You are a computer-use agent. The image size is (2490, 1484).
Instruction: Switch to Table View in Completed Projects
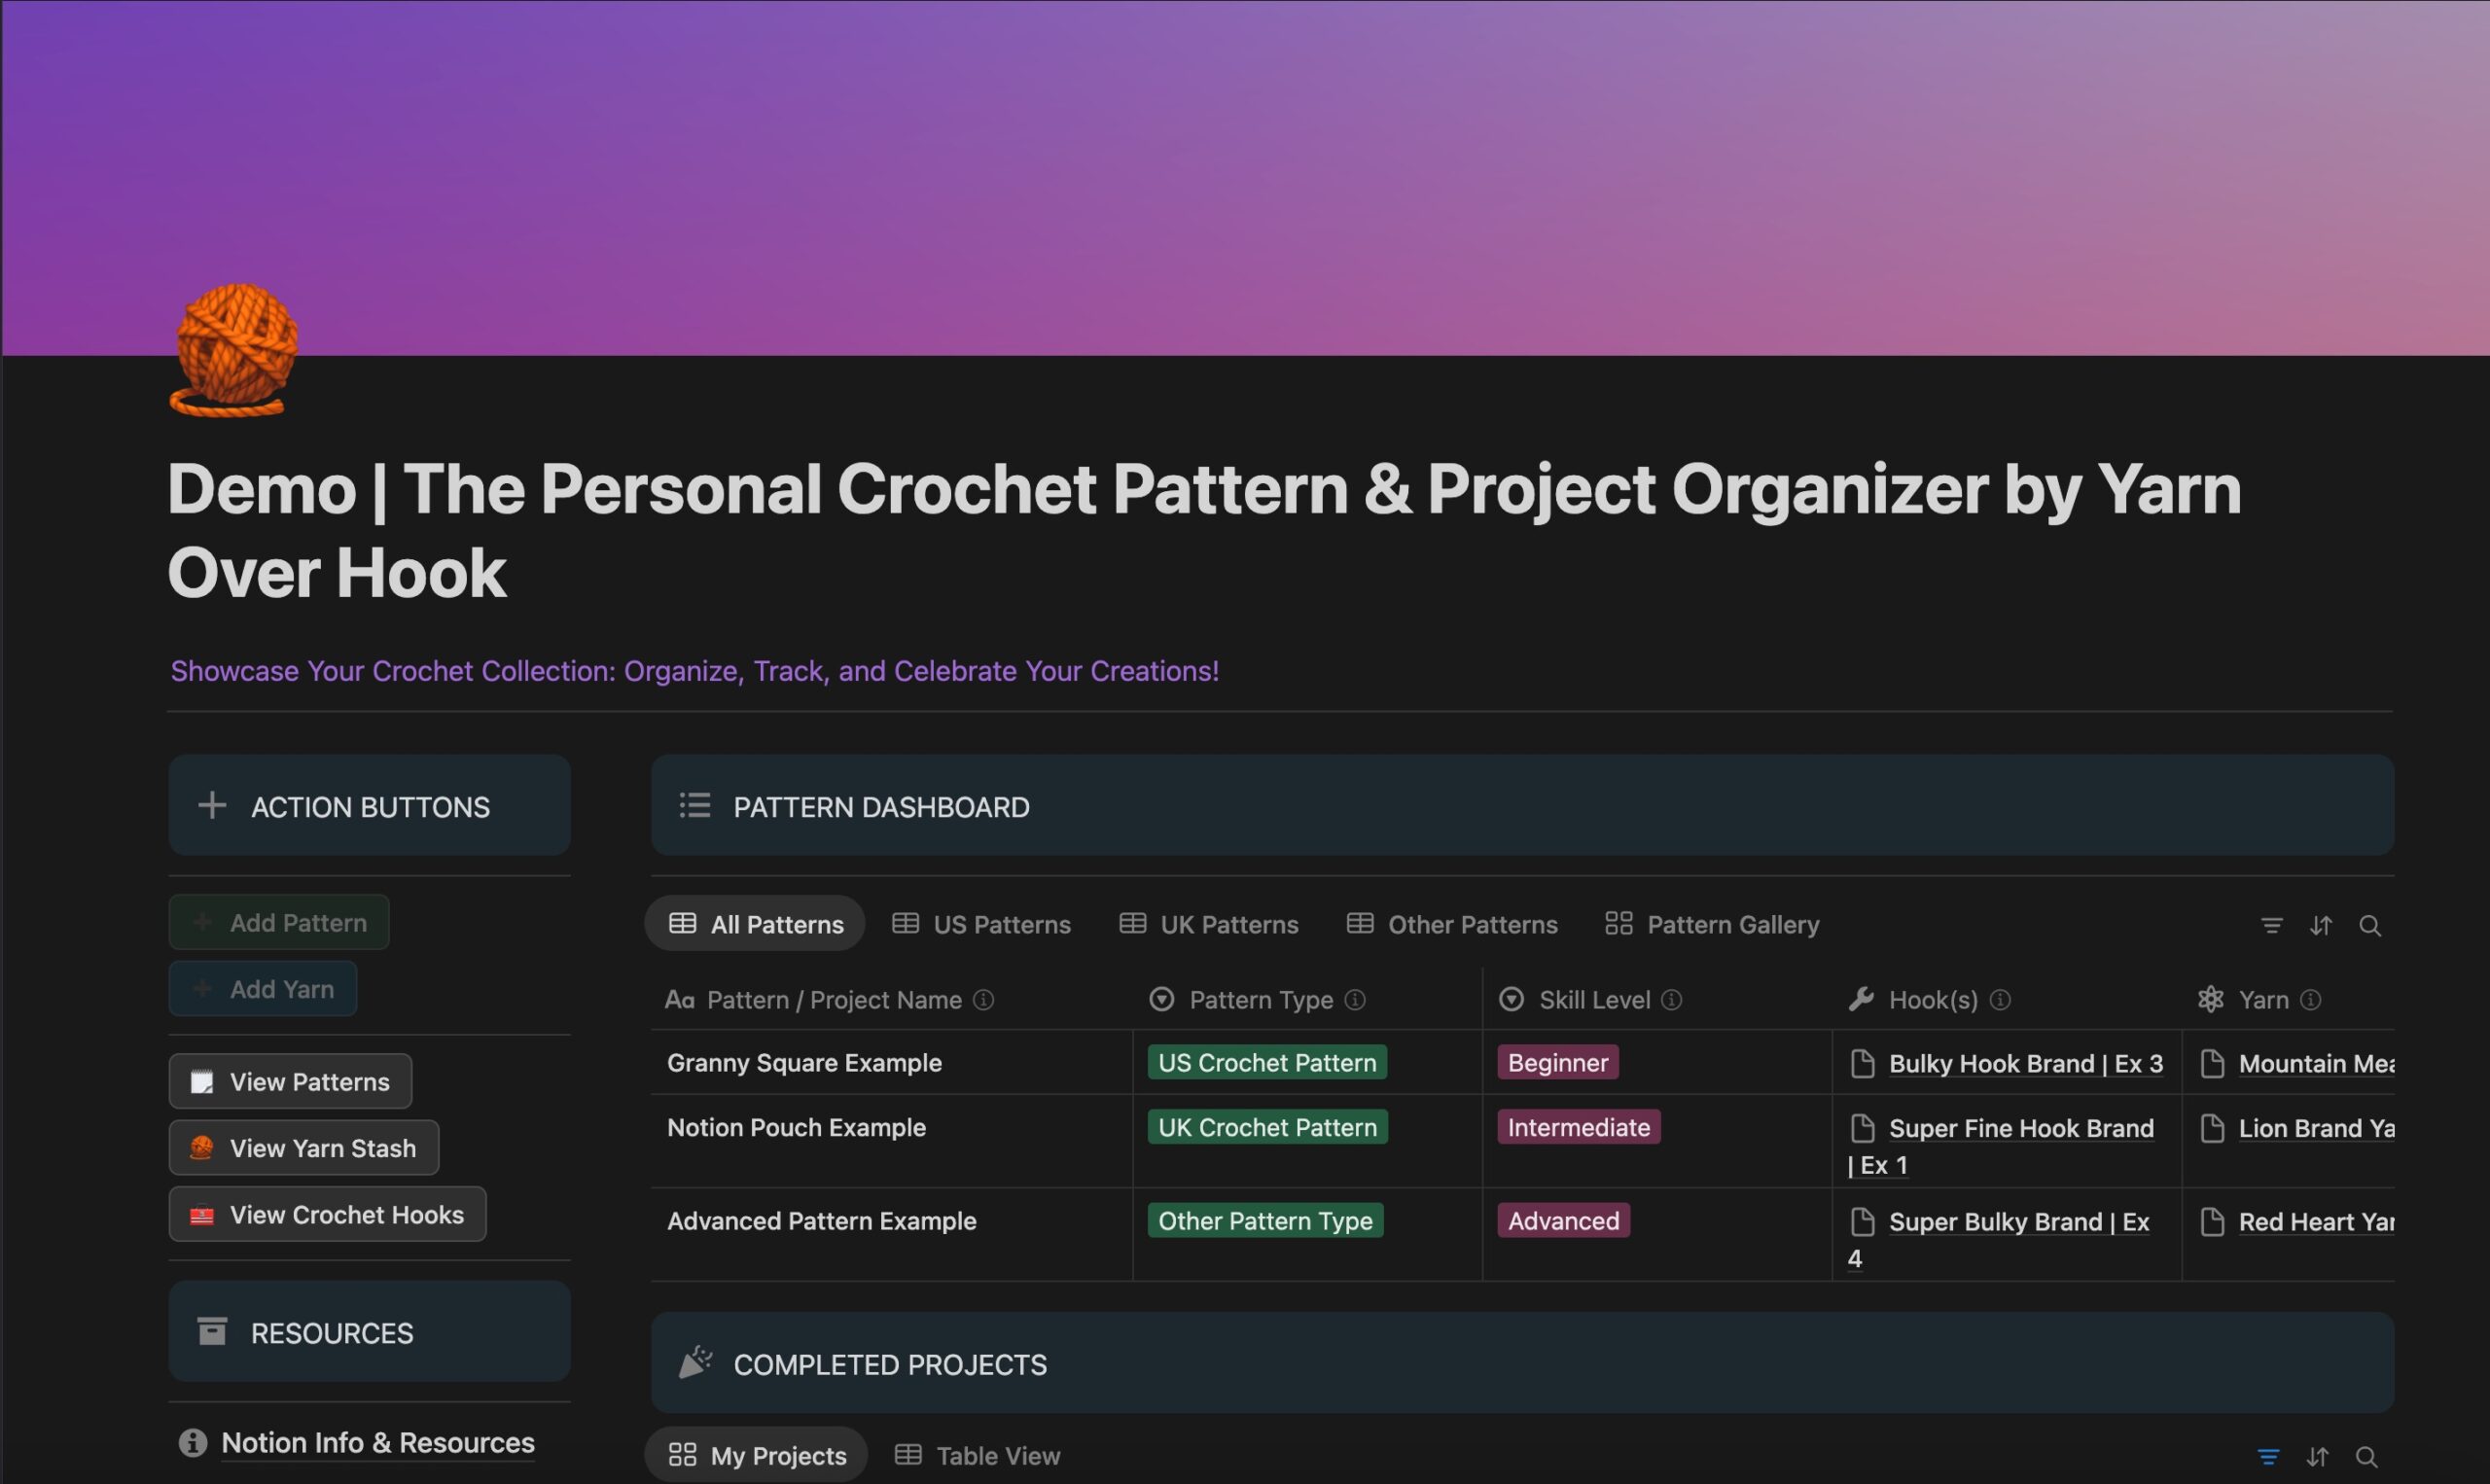tap(977, 1456)
